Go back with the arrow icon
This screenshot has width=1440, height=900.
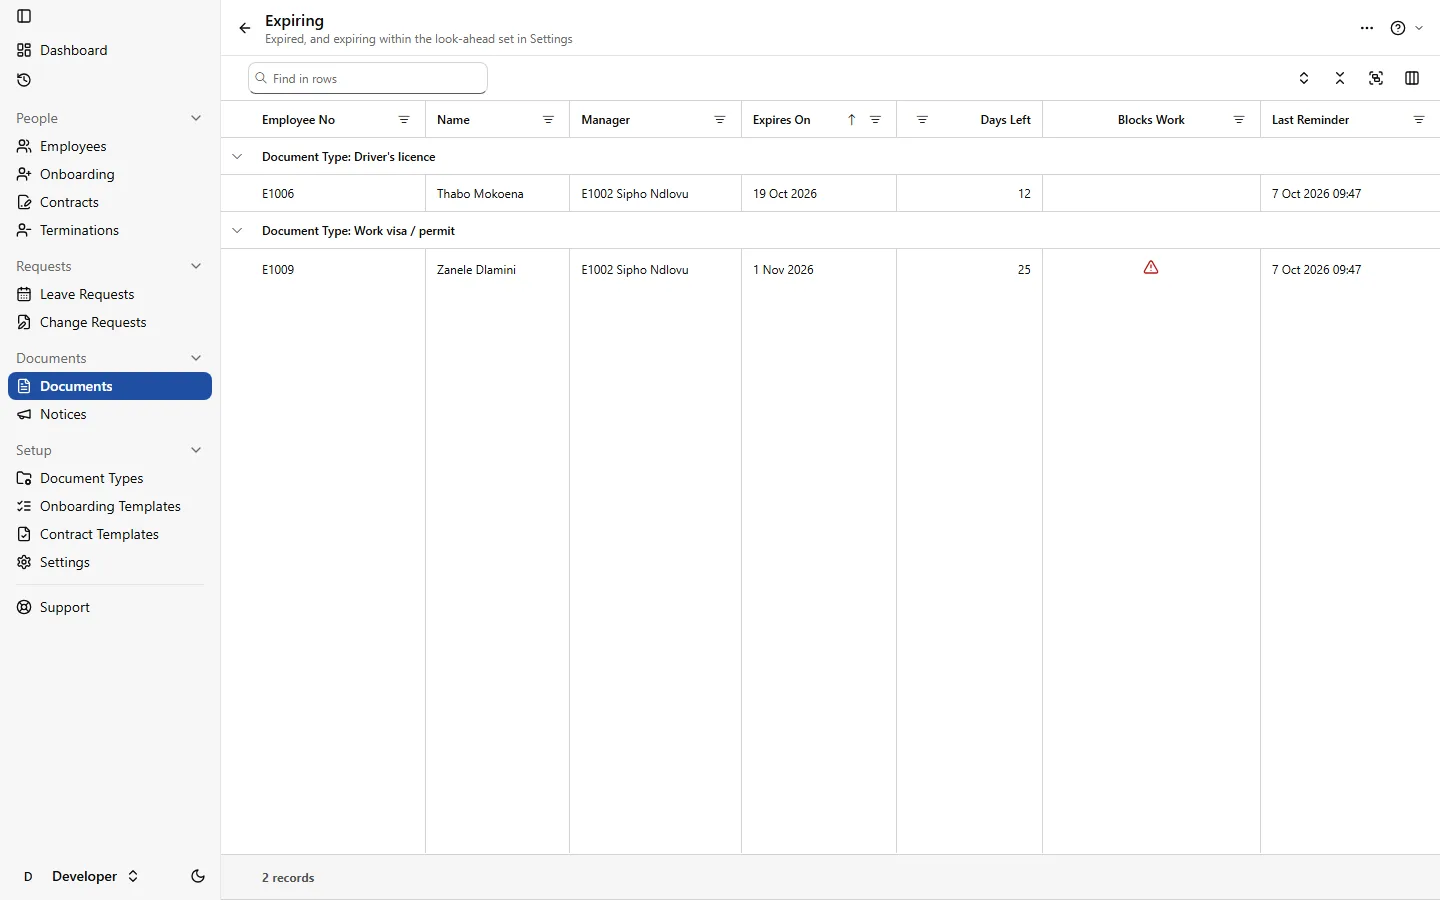pyautogui.click(x=245, y=28)
